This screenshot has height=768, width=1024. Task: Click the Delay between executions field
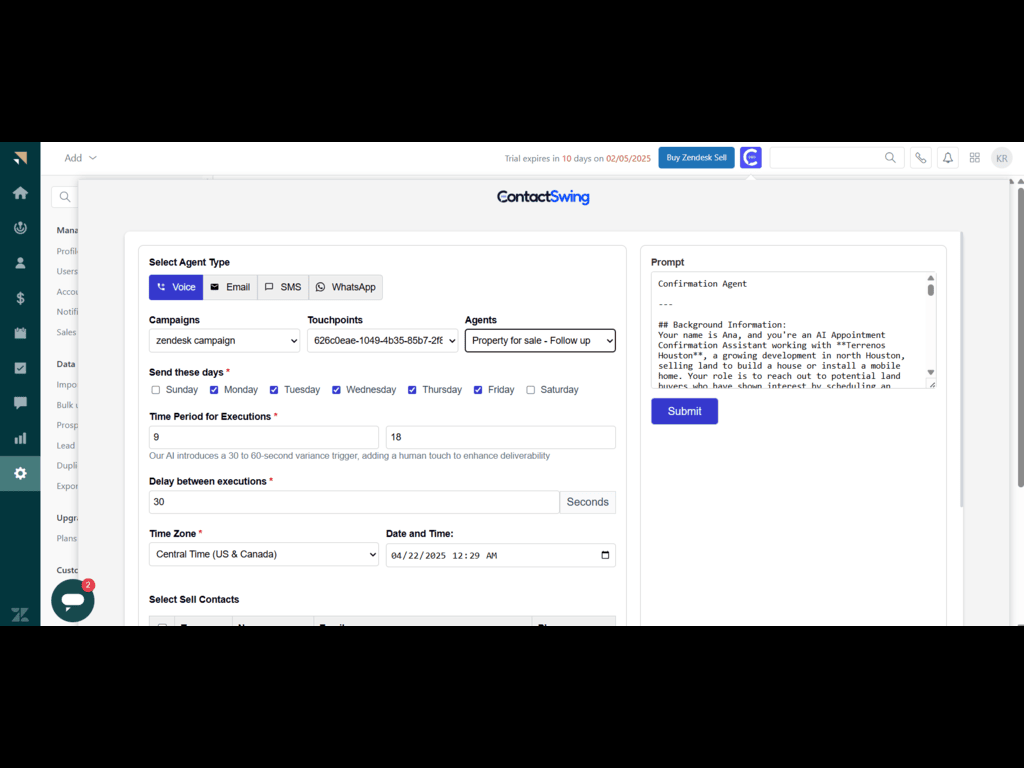click(x=354, y=502)
